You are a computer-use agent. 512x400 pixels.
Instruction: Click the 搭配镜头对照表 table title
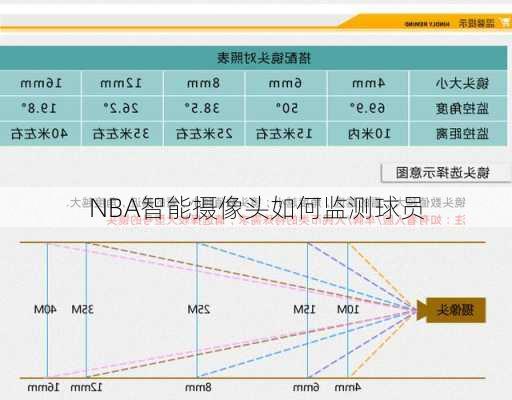[264, 58]
